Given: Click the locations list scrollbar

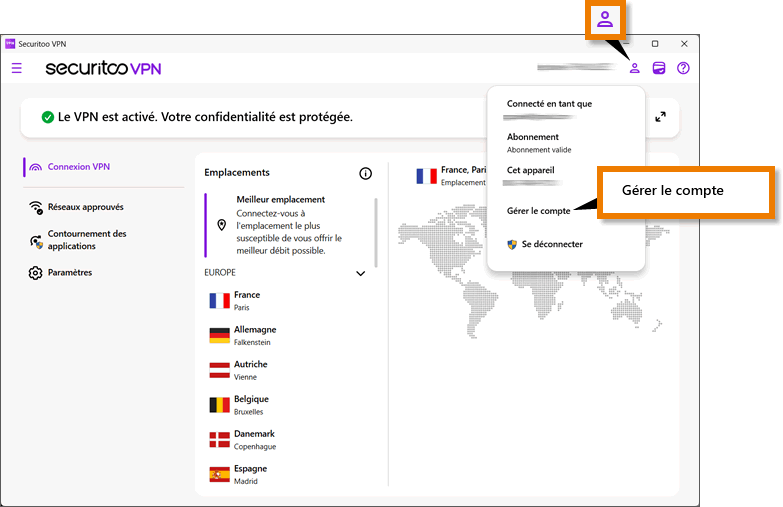Looking at the screenshot, I should pyautogui.click(x=376, y=232).
